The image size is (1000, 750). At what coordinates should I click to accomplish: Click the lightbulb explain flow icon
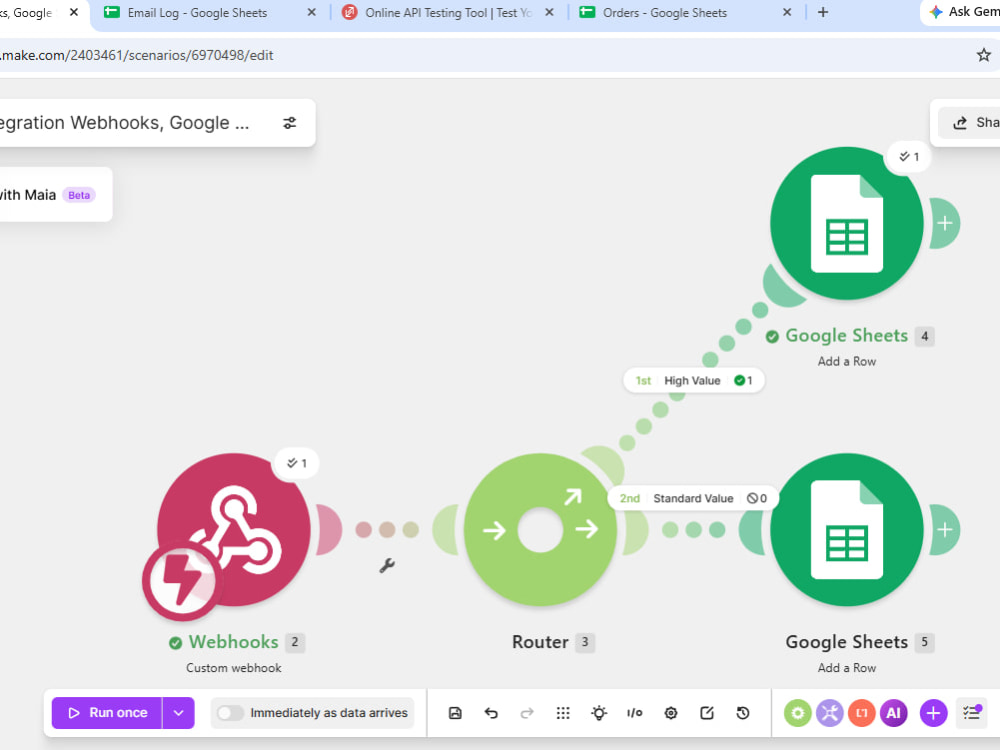[599, 713]
